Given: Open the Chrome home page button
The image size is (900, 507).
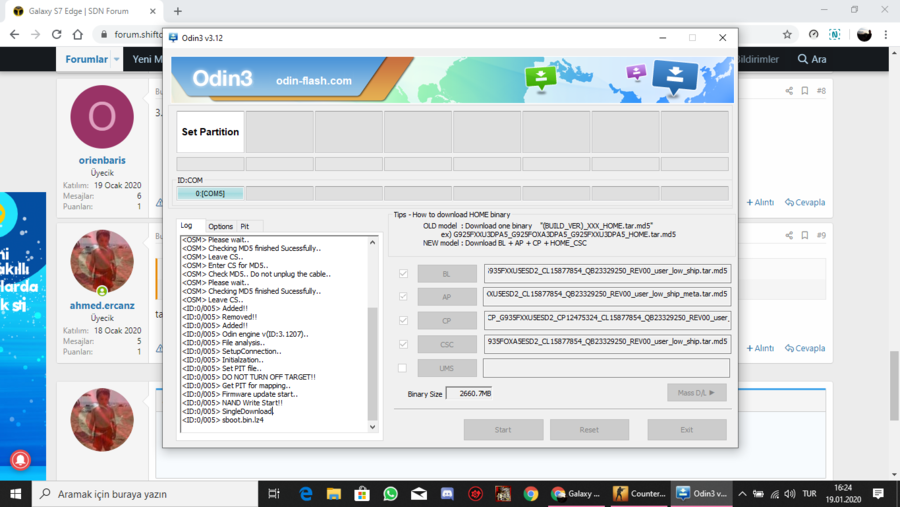Looking at the screenshot, I should (x=77, y=34).
